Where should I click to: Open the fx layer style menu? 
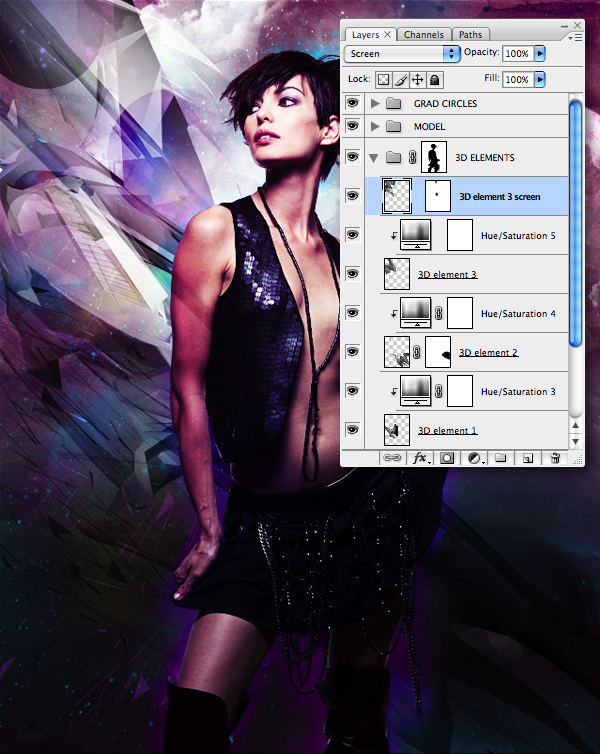click(421, 458)
